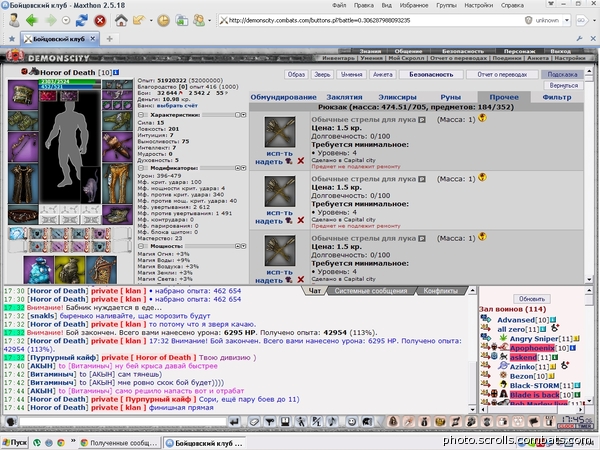Click the eraser clear-chat icon
The height and width of the screenshot is (450, 600).
point(254,422)
